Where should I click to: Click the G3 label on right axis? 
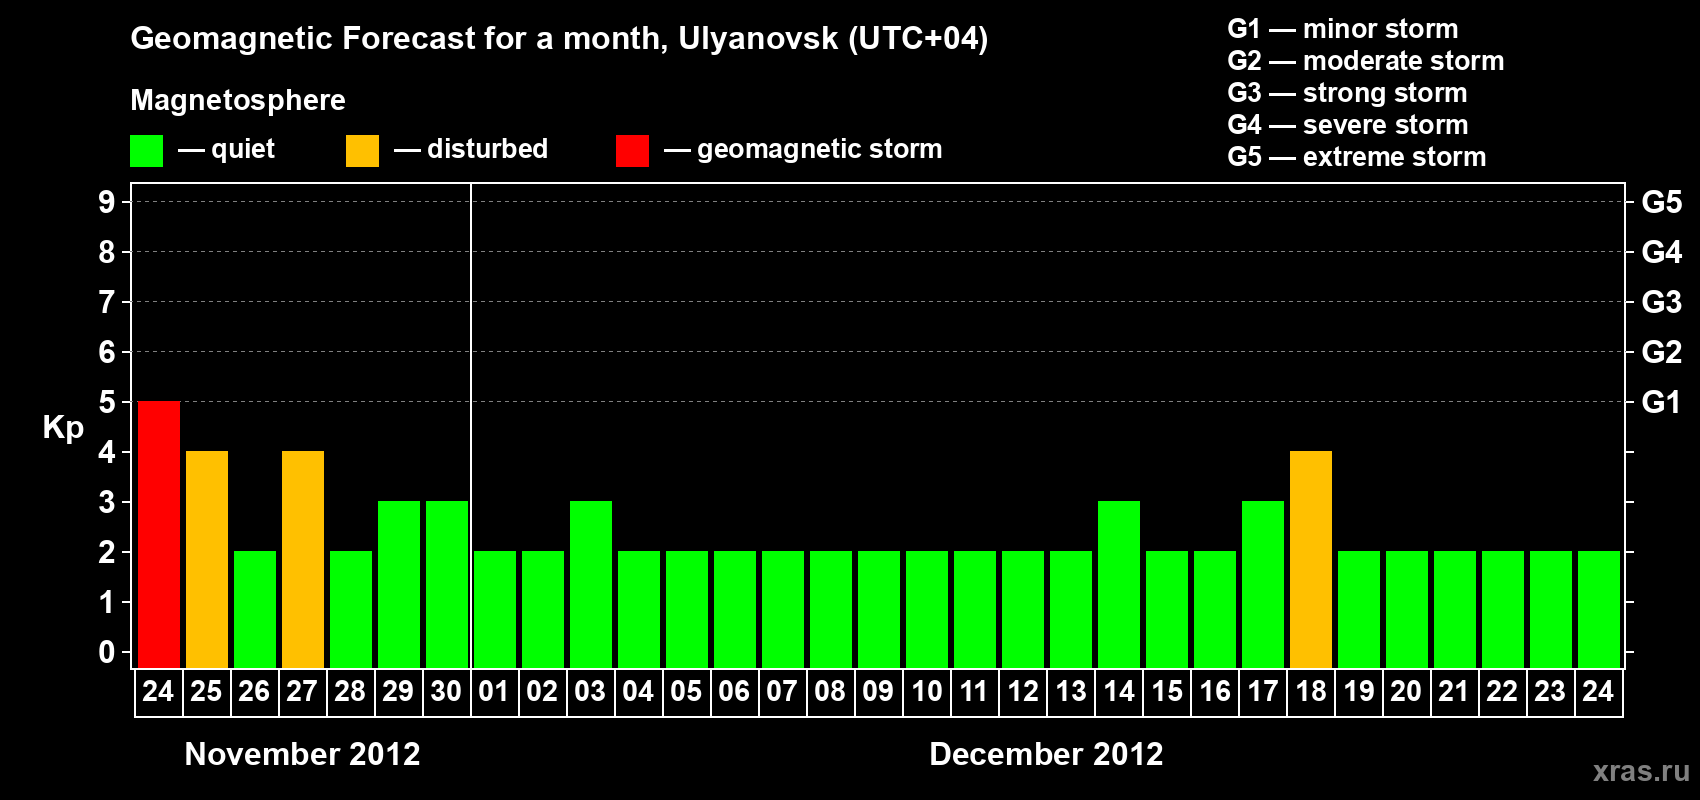point(1661,302)
